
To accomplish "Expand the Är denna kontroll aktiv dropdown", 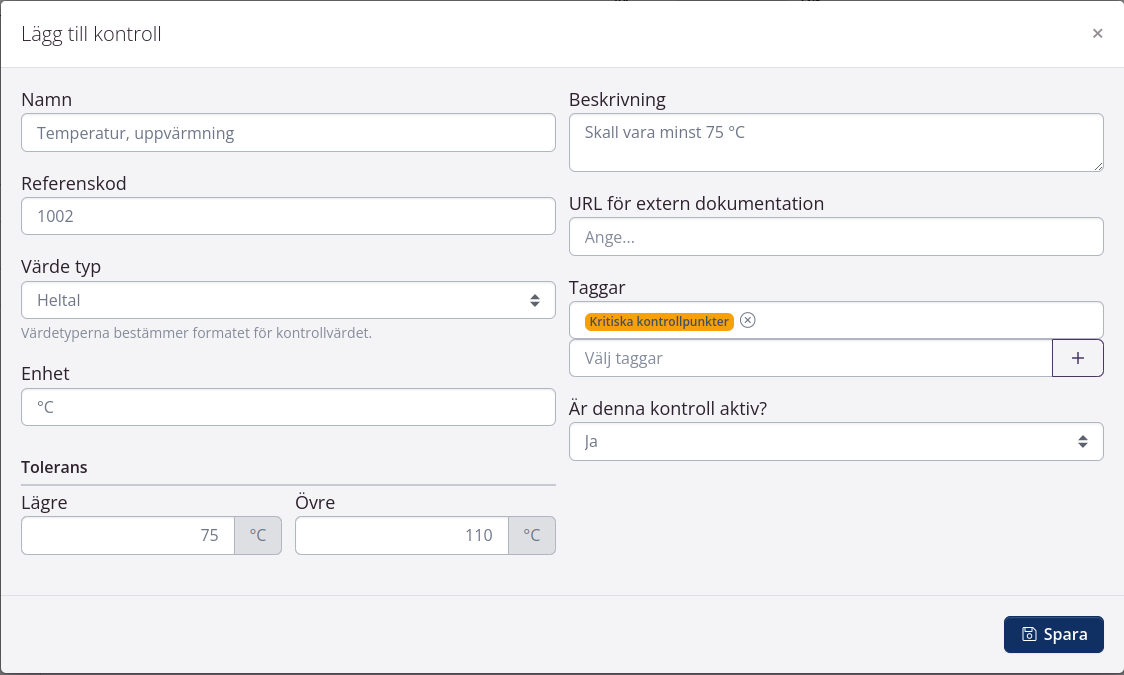I will pyautogui.click(x=835, y=441).
